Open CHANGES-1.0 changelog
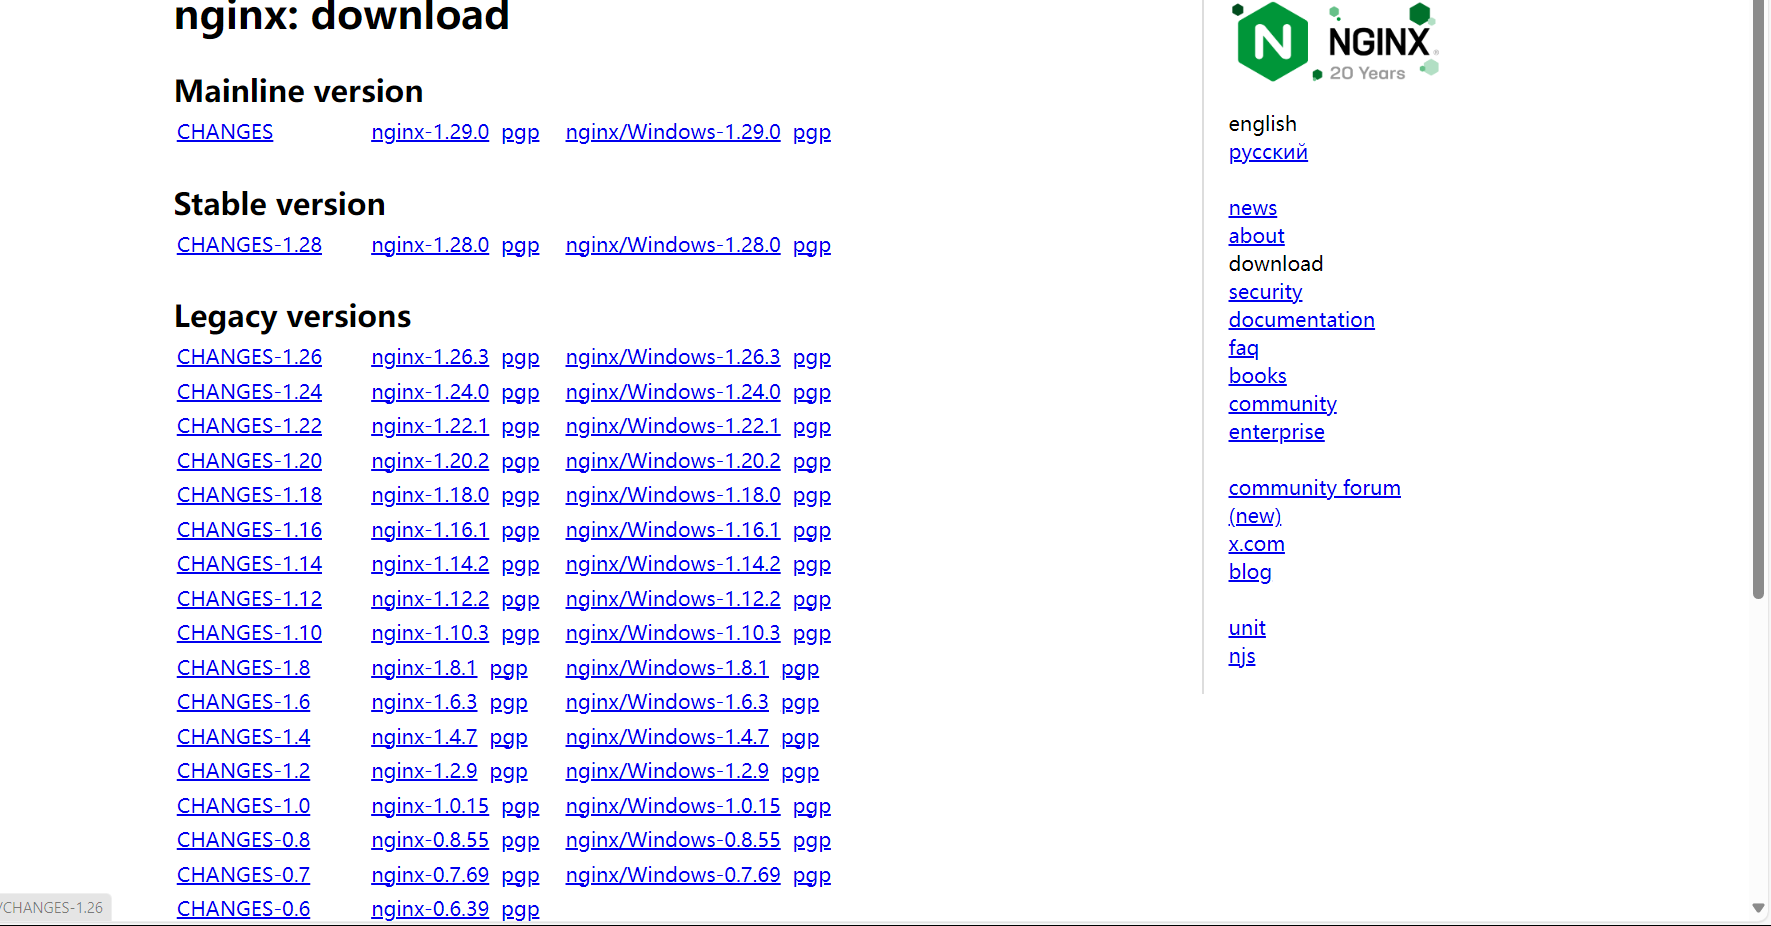 pyautogui.click(x=243, y=806)
